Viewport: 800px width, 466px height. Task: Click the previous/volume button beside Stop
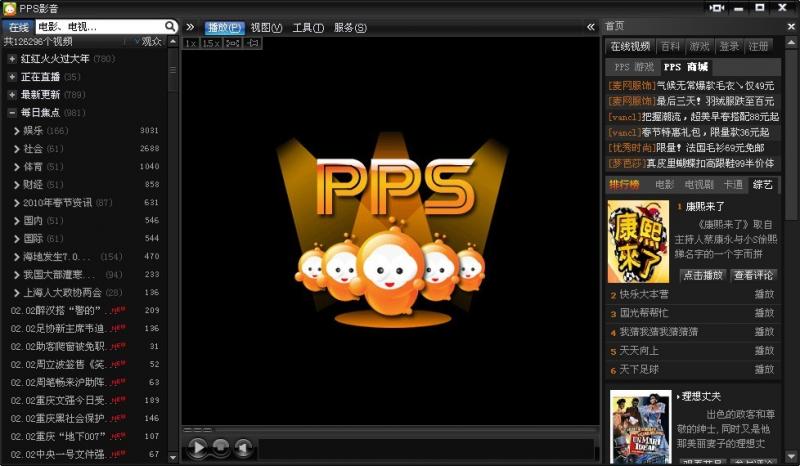(x=244, y=448)
